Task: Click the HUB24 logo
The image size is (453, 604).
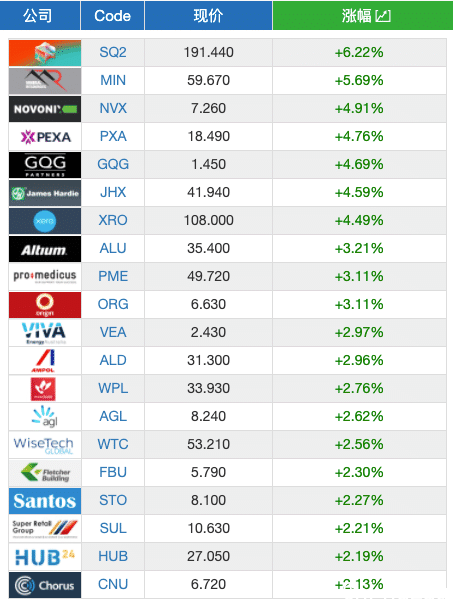Action: [x=45, y=557]
